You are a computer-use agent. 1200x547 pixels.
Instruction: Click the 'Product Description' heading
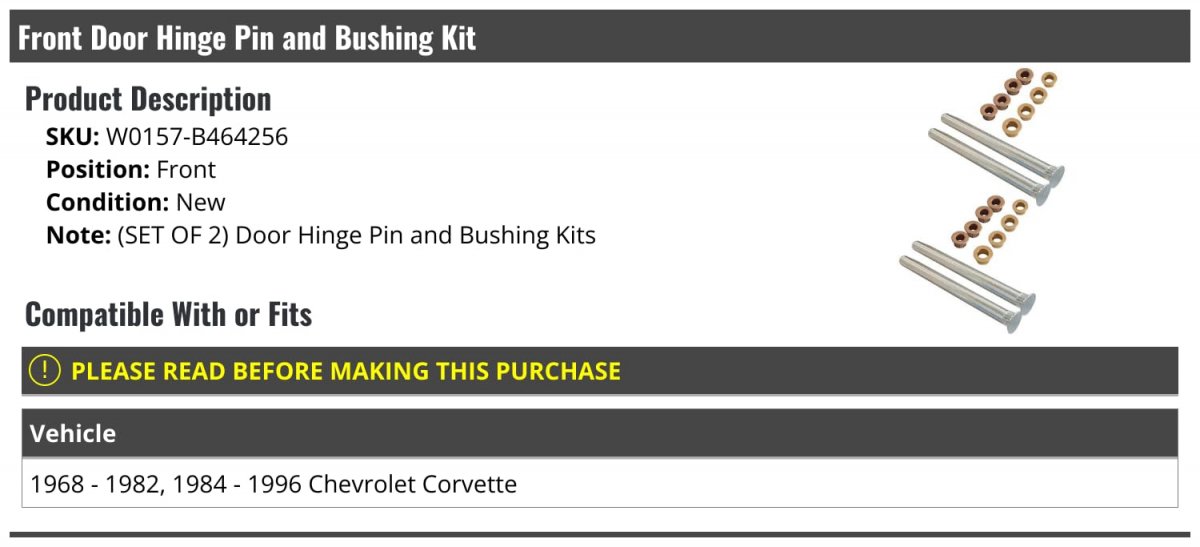click(x=148, y=98)
